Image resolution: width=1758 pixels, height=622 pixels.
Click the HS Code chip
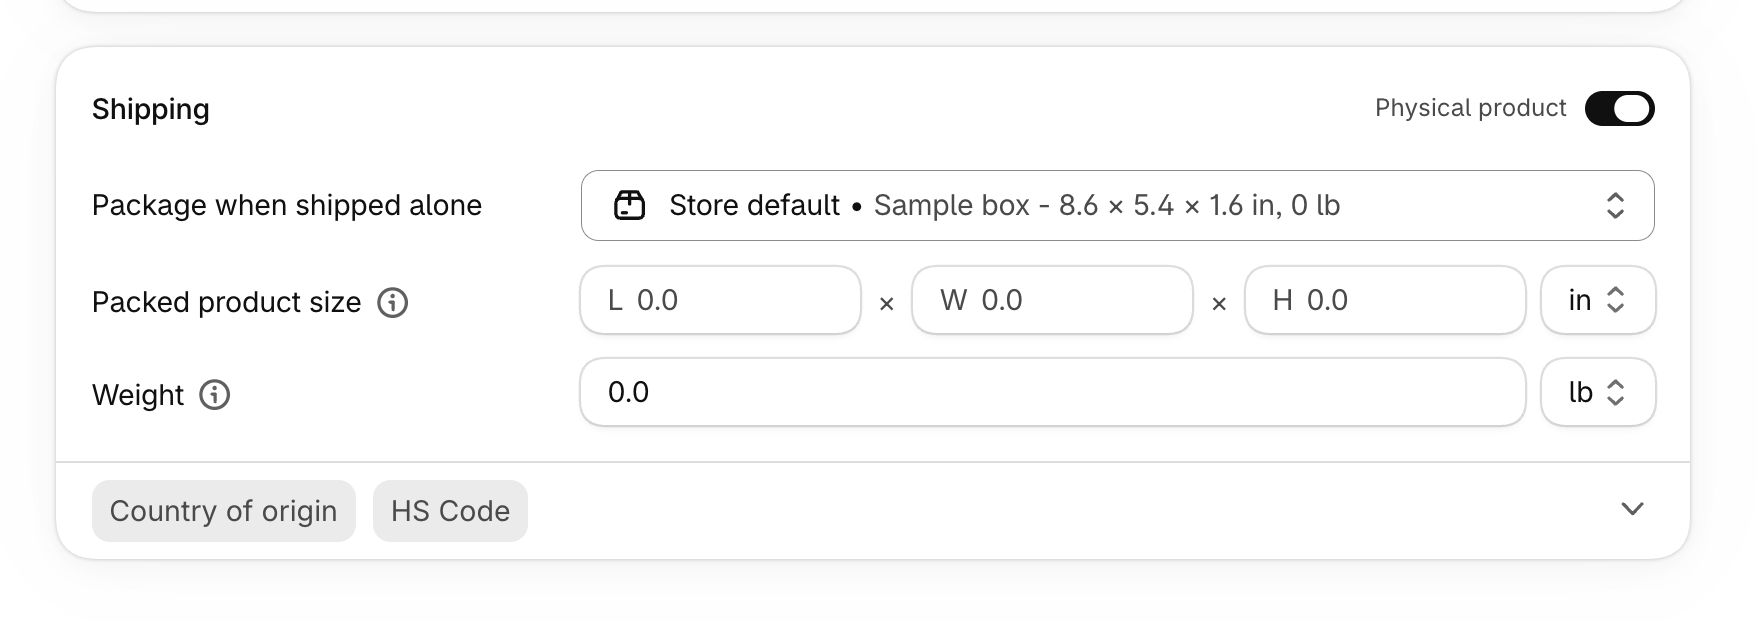point(450,511)
